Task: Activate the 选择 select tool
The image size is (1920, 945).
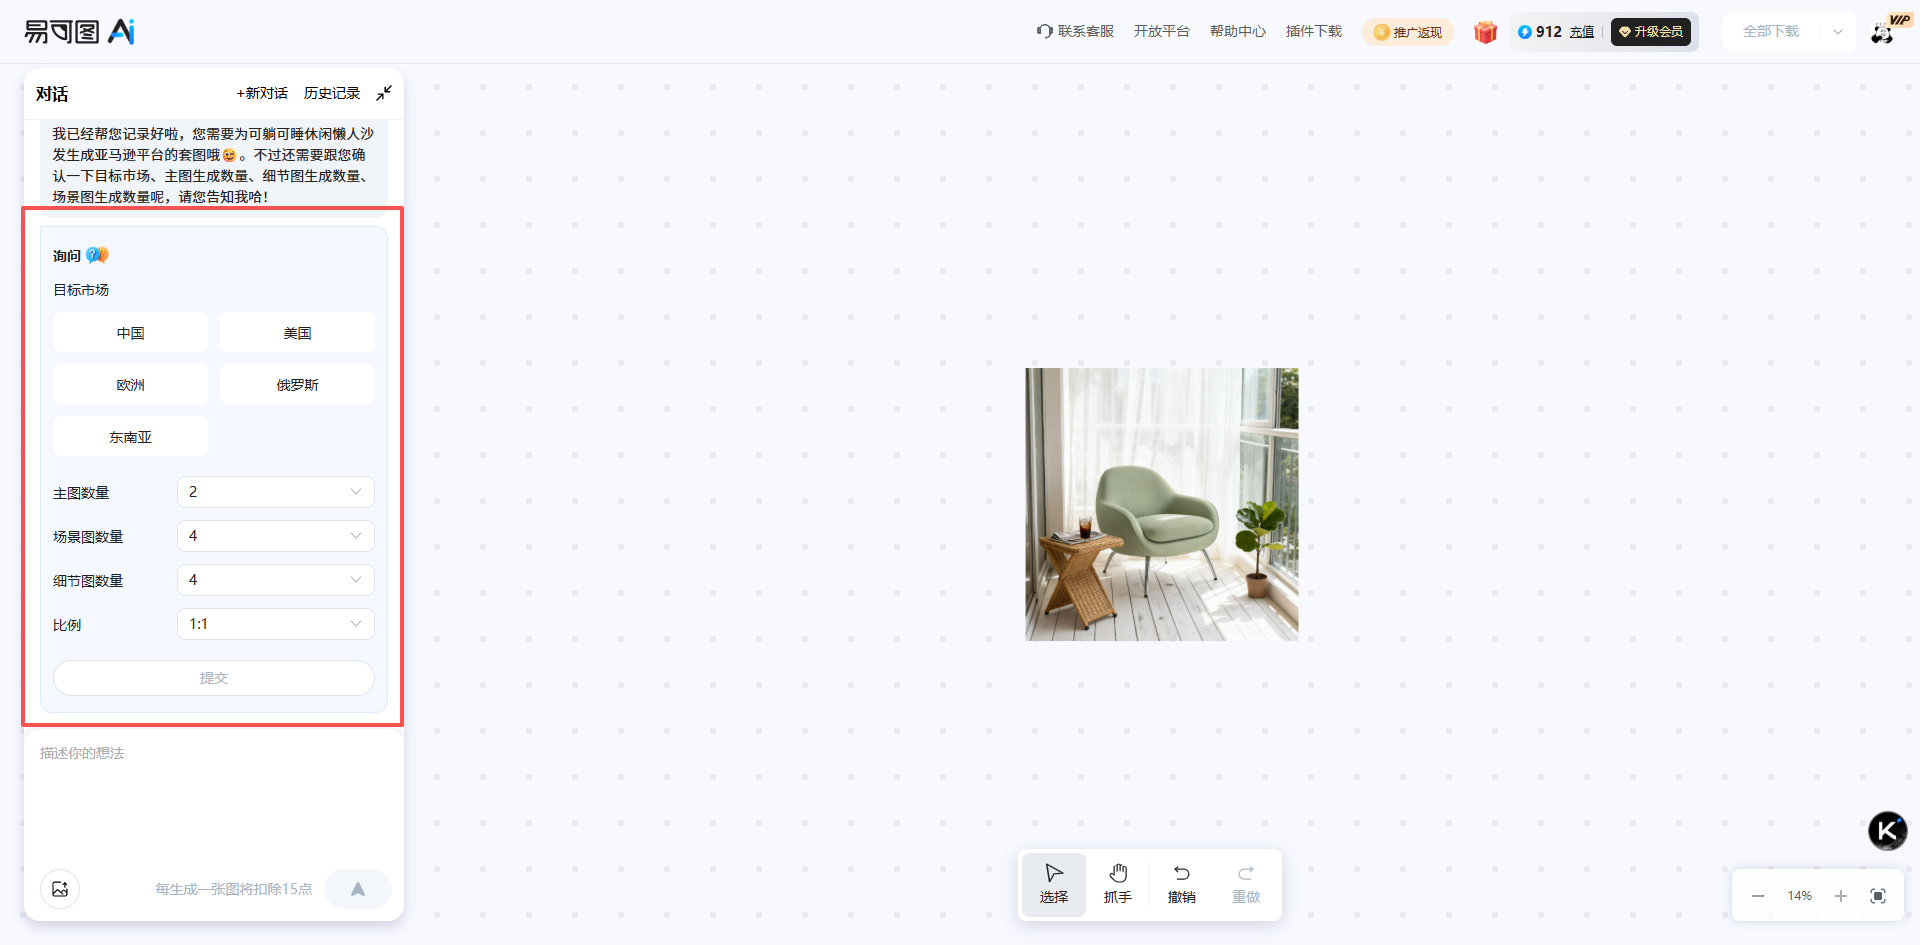Action: pyautogui.click(x=1054, y=884)
